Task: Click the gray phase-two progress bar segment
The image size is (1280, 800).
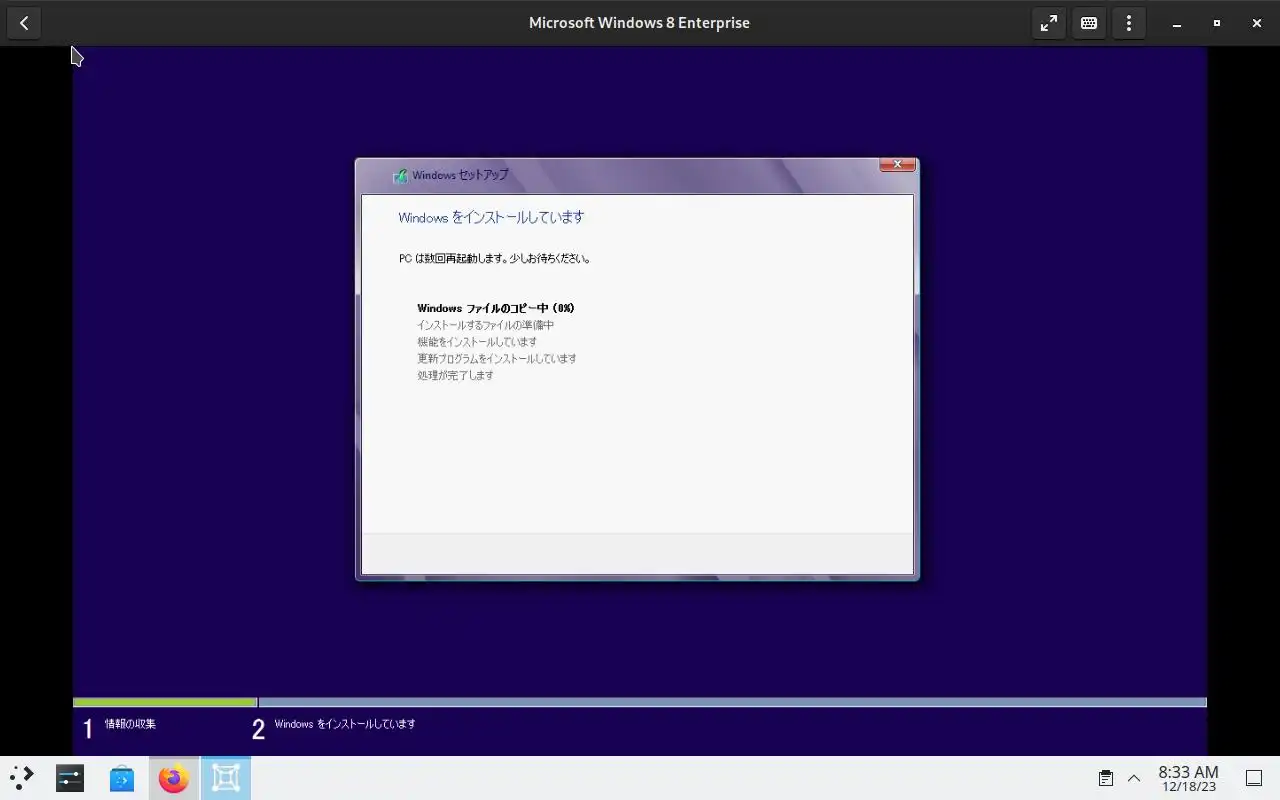Action: [x=733, y=702]
